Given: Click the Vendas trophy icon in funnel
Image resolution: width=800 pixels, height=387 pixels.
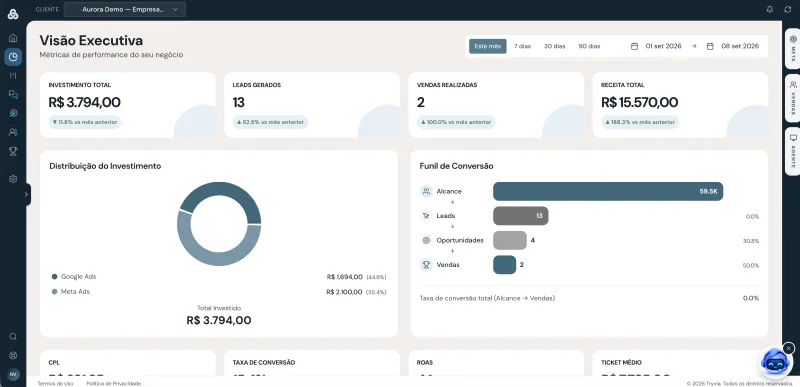Looking at the screenshot, I should [x=427, y=265].
